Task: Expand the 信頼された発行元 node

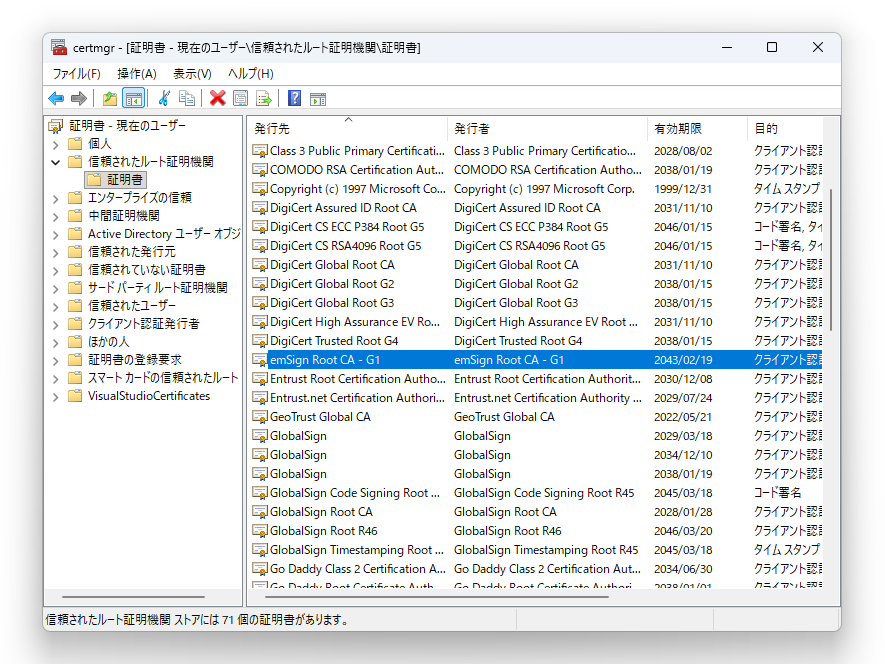Action: tap(55, 252)
